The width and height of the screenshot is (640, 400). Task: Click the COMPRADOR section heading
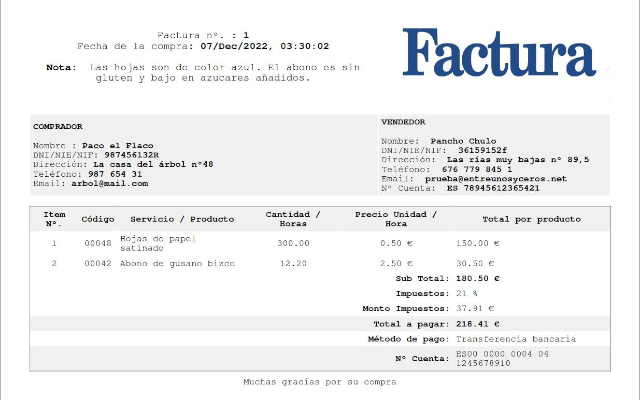58,127
